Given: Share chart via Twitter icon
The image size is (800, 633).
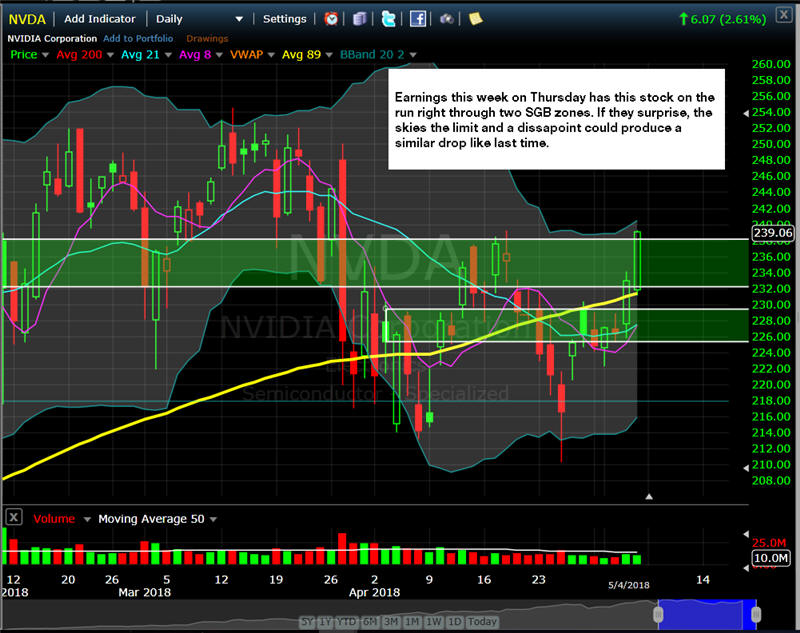Looking at the screenshot, I should (x=388, y=19).
